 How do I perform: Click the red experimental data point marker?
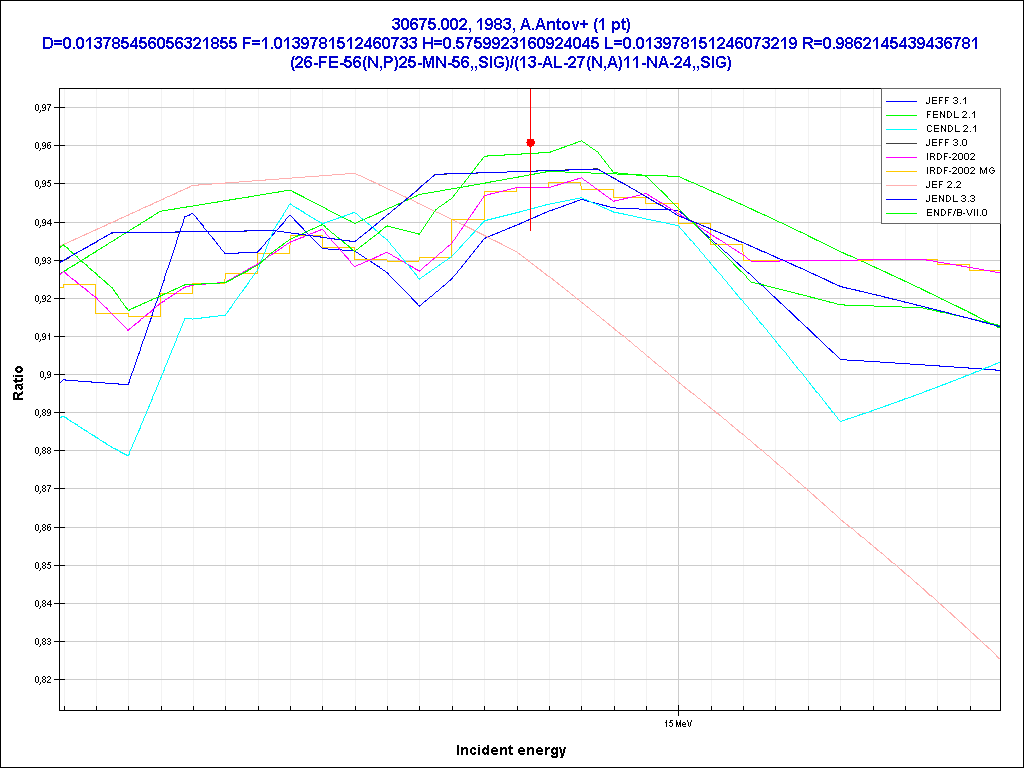pyautogui.click(x=531, y=142)
